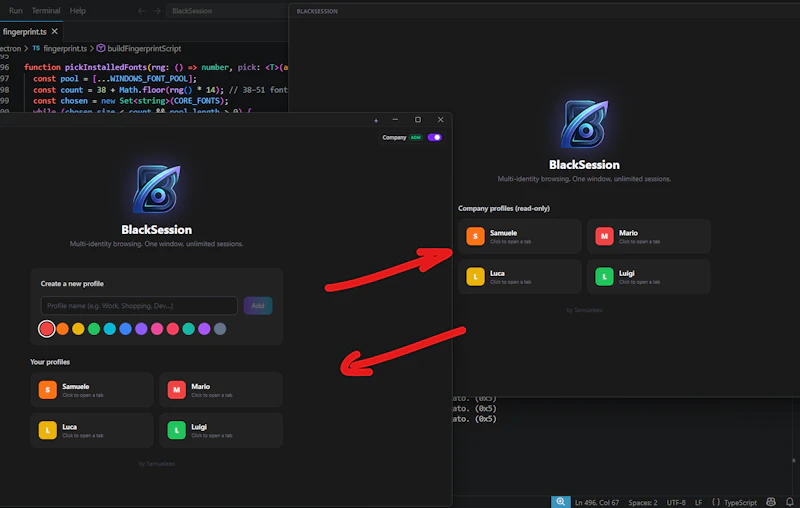Click the Add profile button
Viewport: 800px width, 508px height.
pyautogui.click(x=258, y=306)
